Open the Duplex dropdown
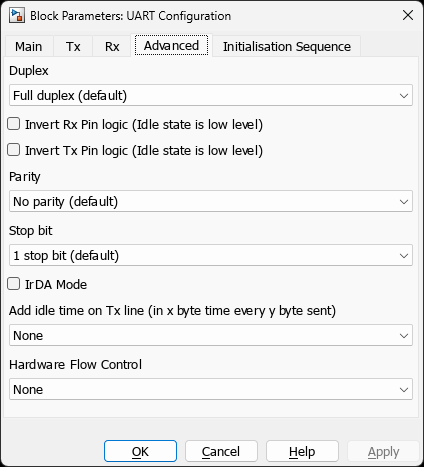The height and width of the screenshot is (467, 424). [x=211, y=95]
